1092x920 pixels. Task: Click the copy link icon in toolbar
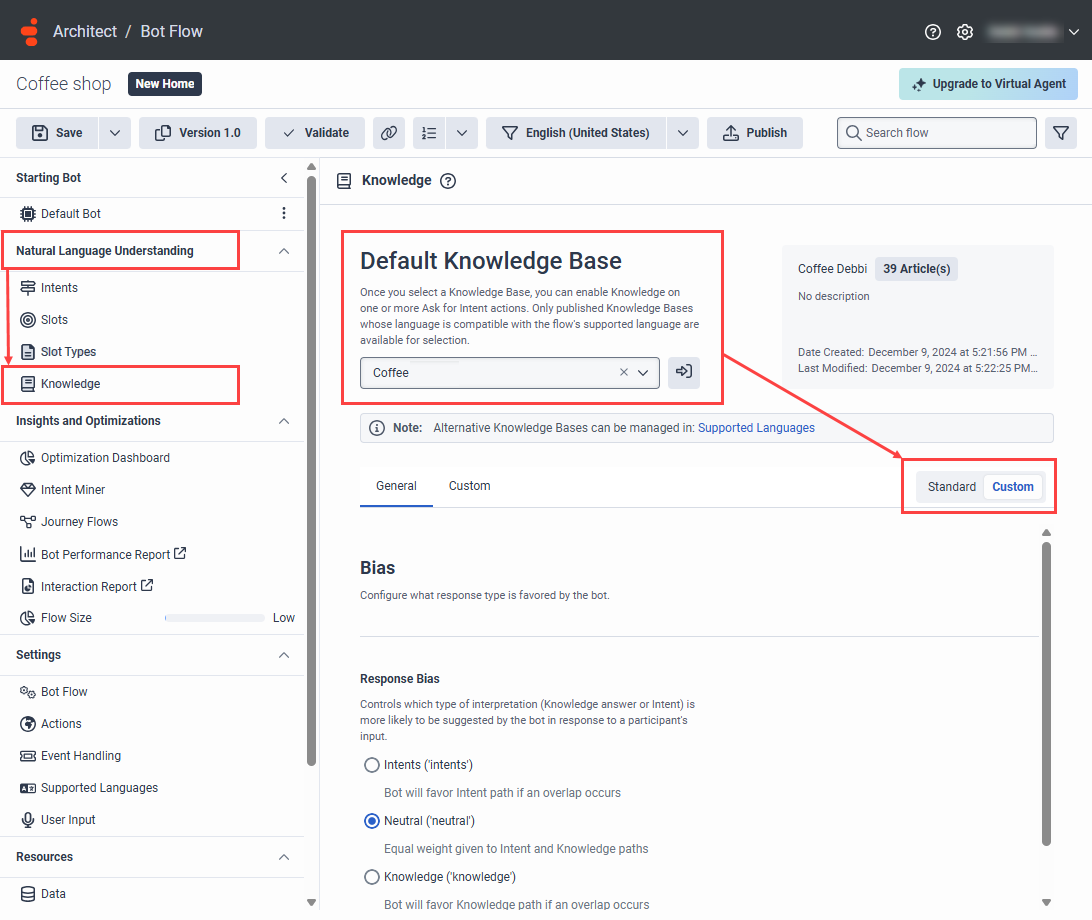click(x=389, y=133)
